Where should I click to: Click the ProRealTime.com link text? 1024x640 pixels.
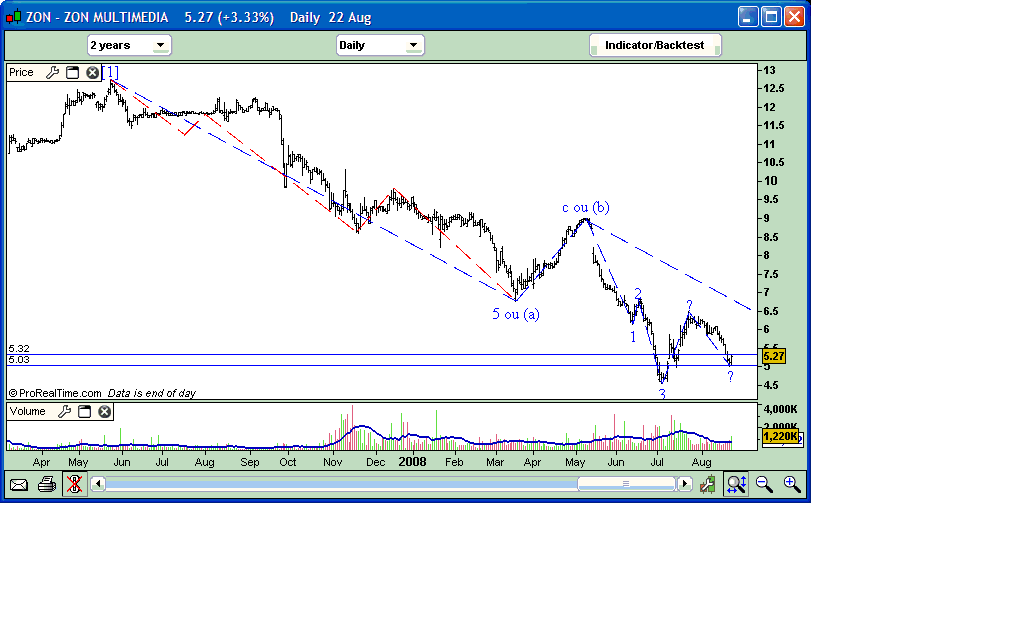60,393
